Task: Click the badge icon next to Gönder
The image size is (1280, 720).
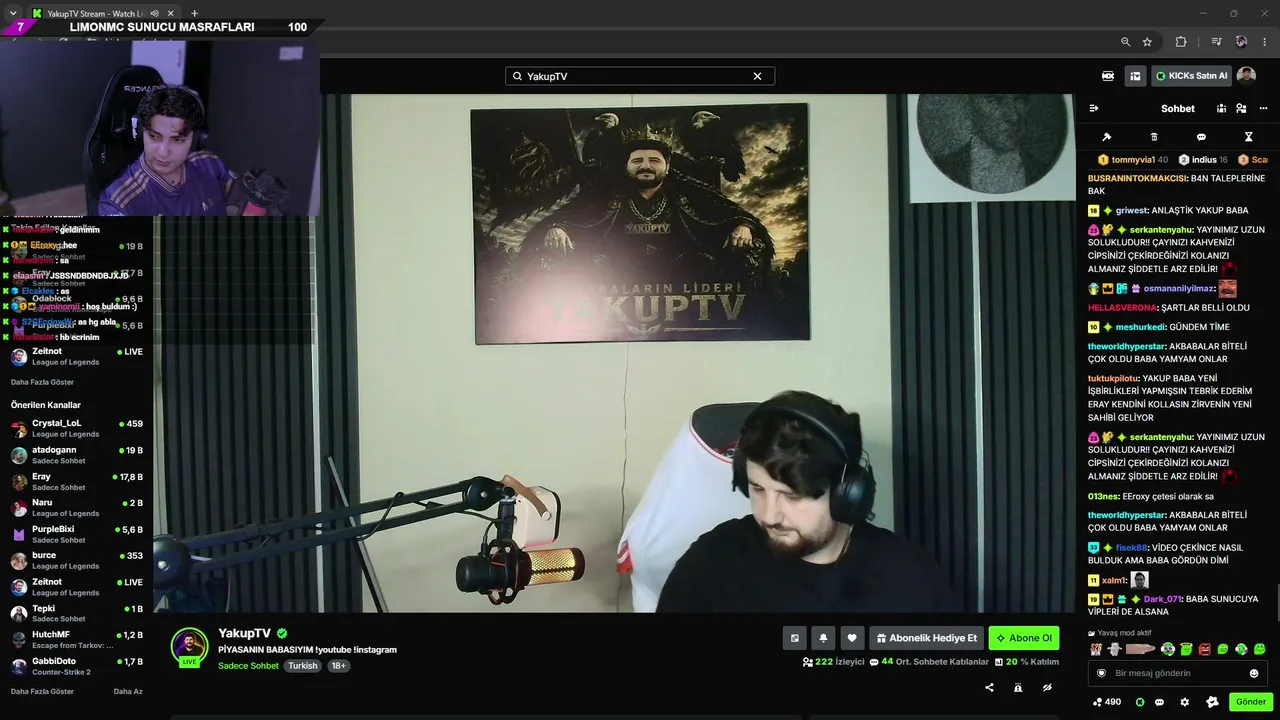Action: (x=1212, y=702)
